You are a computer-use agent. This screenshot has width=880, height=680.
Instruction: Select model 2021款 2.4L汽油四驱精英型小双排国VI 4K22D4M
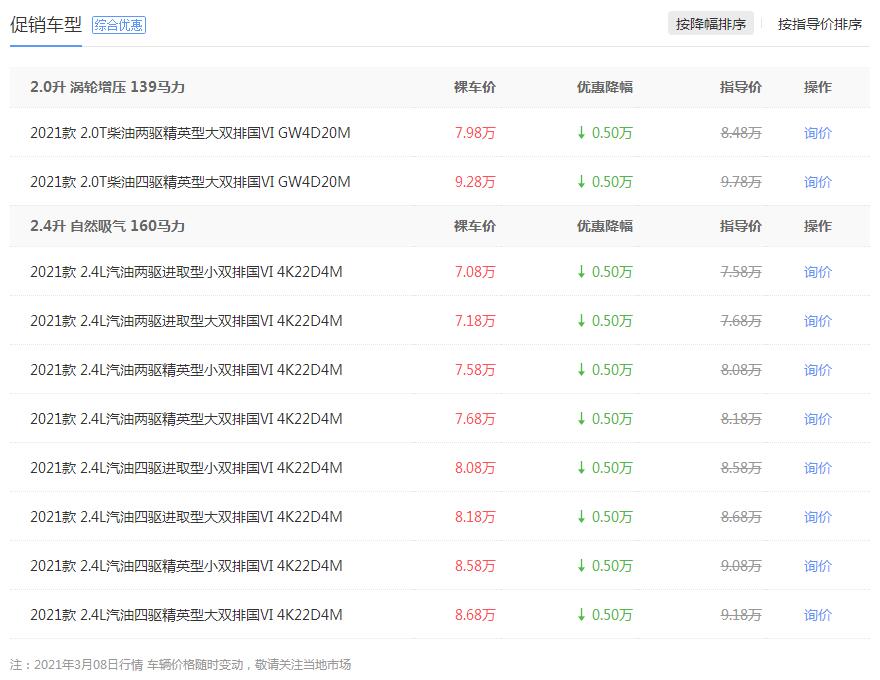coord(186,566)
